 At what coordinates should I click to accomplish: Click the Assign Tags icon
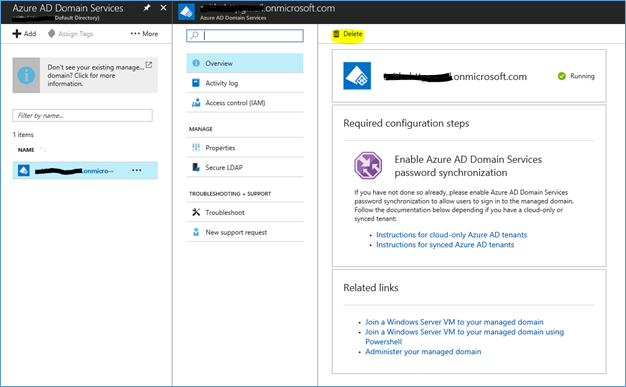[x=52, y=34]
